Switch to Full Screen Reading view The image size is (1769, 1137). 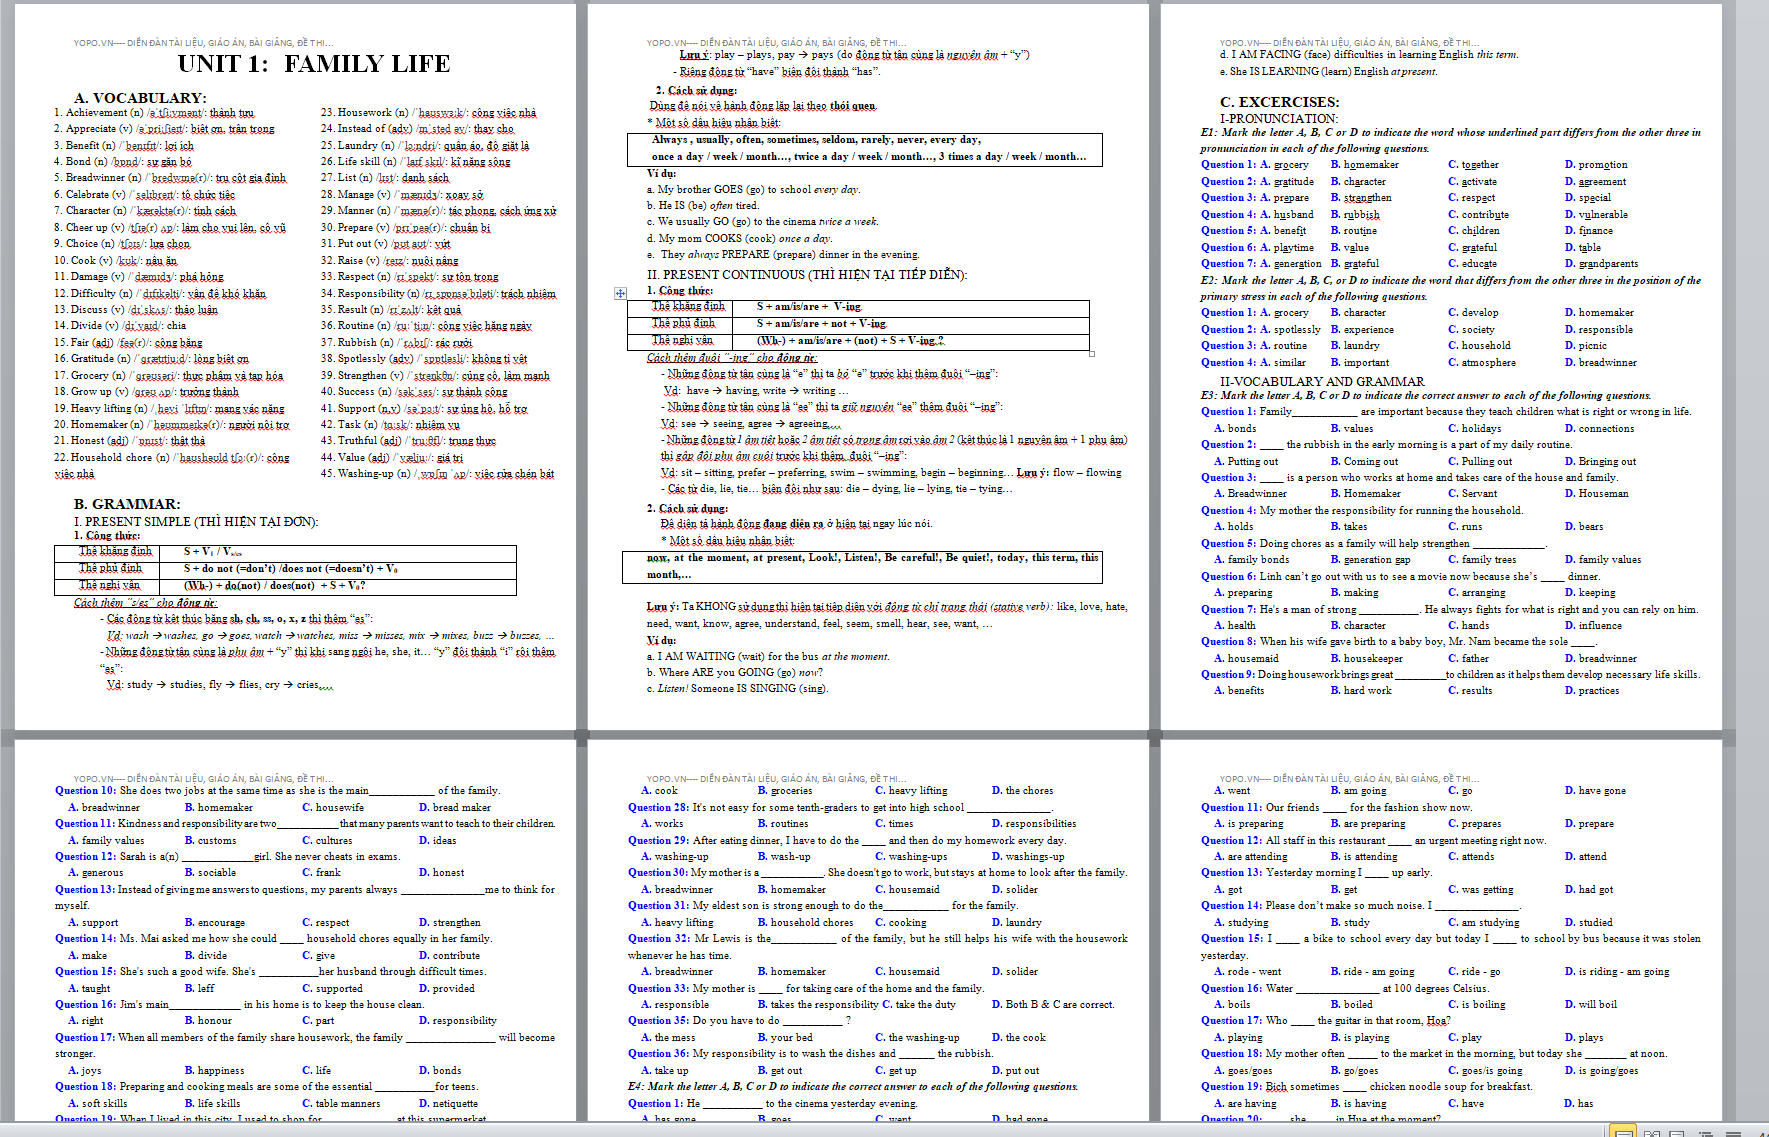coord(1652,1132)
